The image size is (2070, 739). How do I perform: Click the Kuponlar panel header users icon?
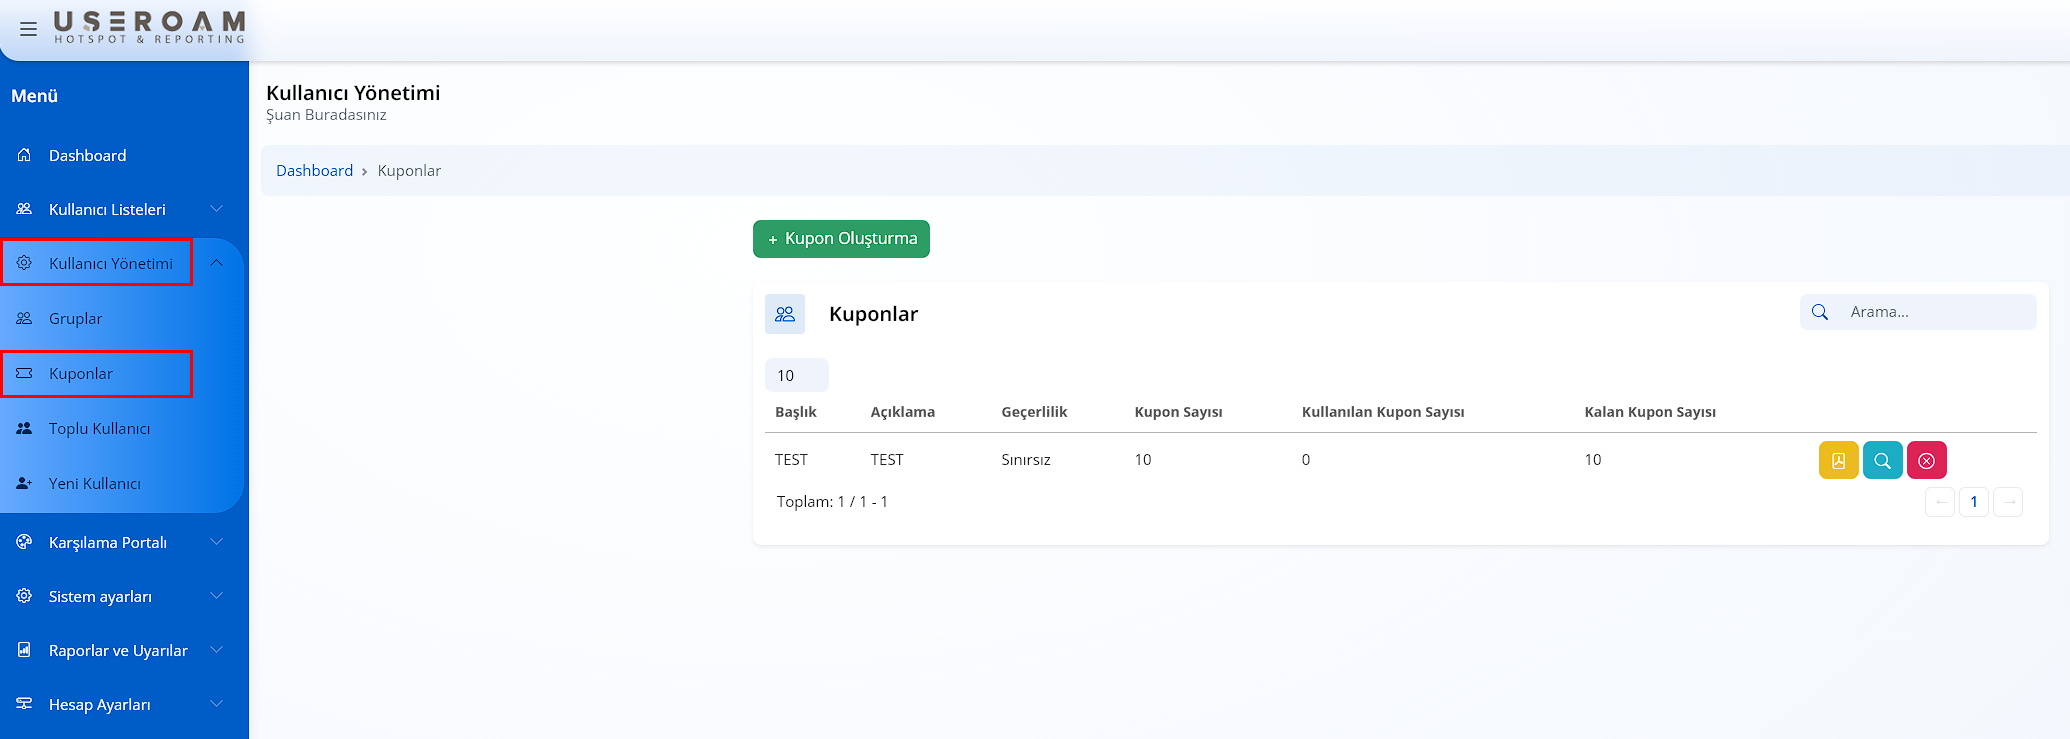pos(785,314)
